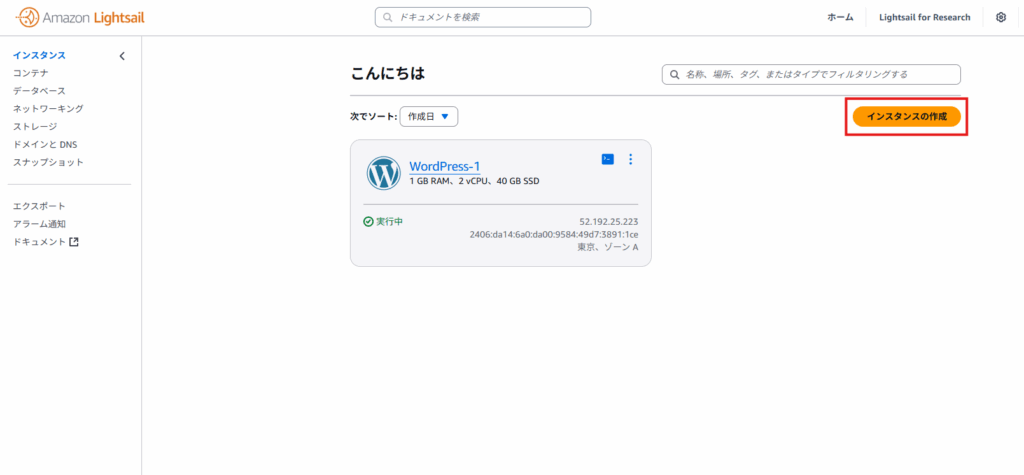
Task: Click ホーム in the top bar
Action: tap(840, 18)
